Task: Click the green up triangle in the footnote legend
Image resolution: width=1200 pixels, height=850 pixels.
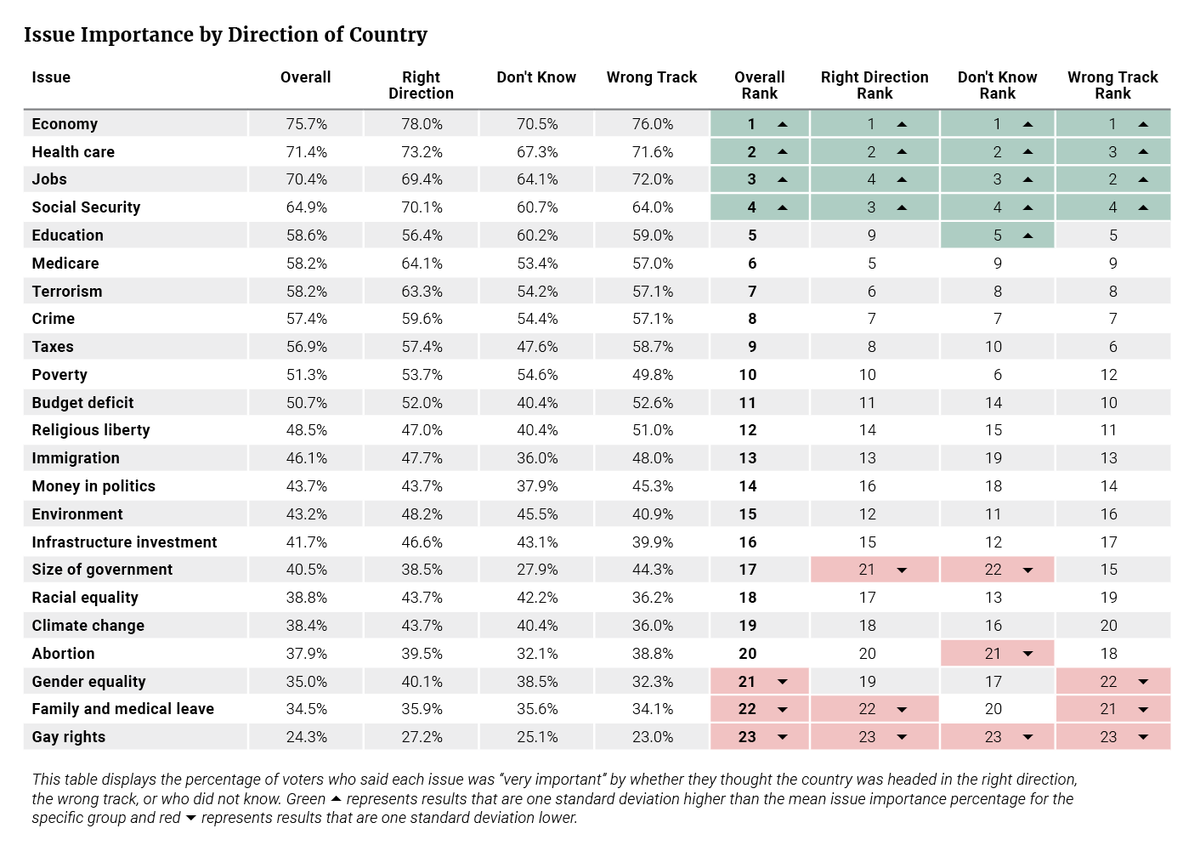Action: tap(335, 799)
